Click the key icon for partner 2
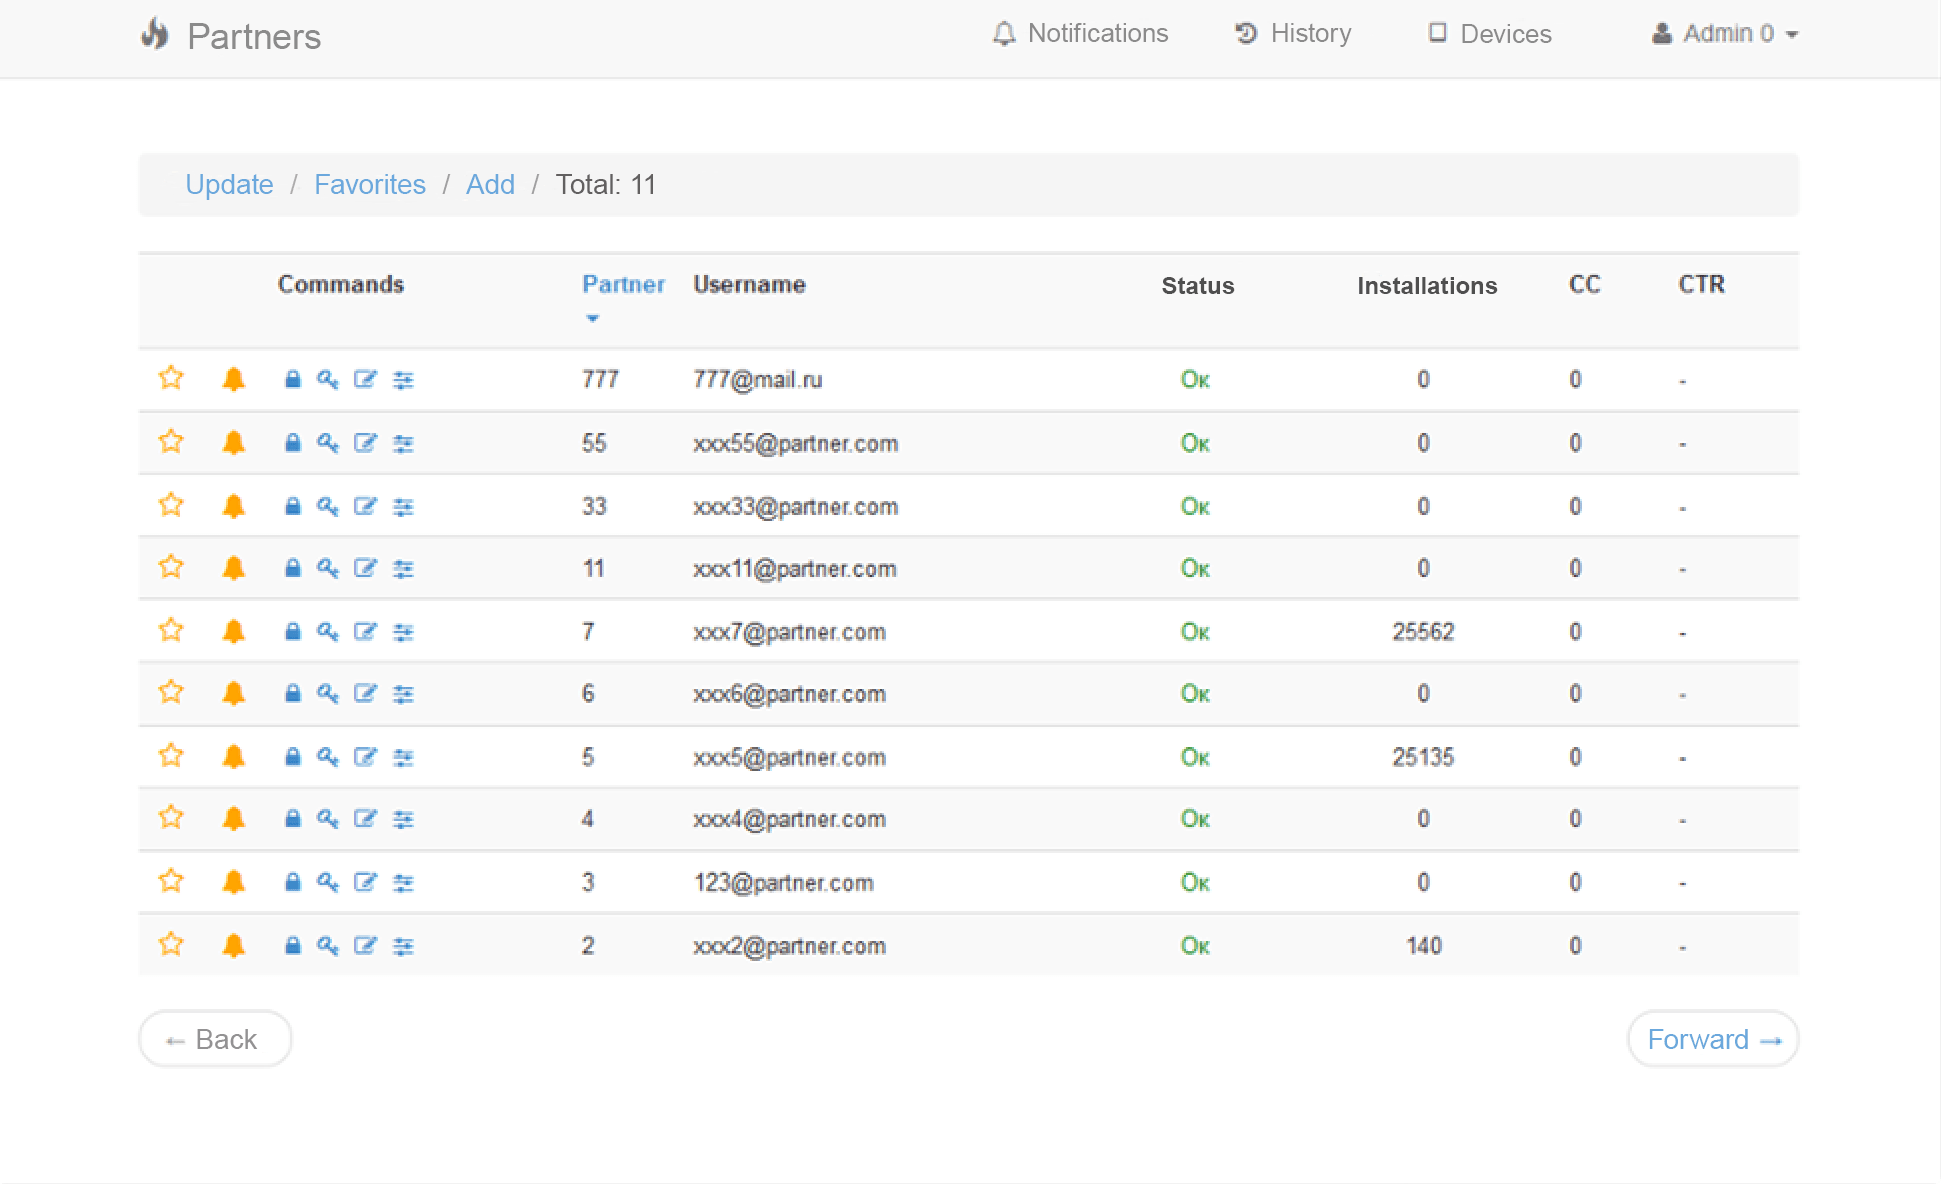 [x=328, y=945]
